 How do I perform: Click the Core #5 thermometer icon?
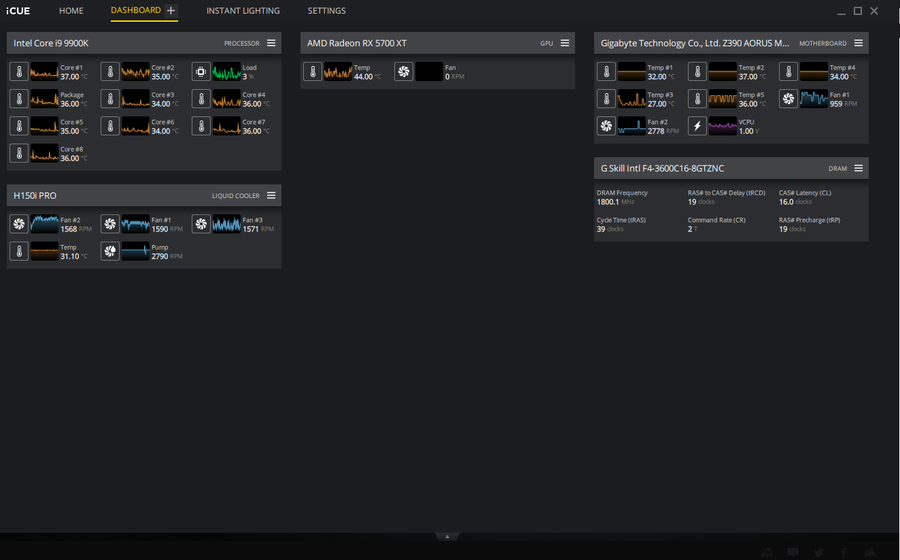click(19, 126)
